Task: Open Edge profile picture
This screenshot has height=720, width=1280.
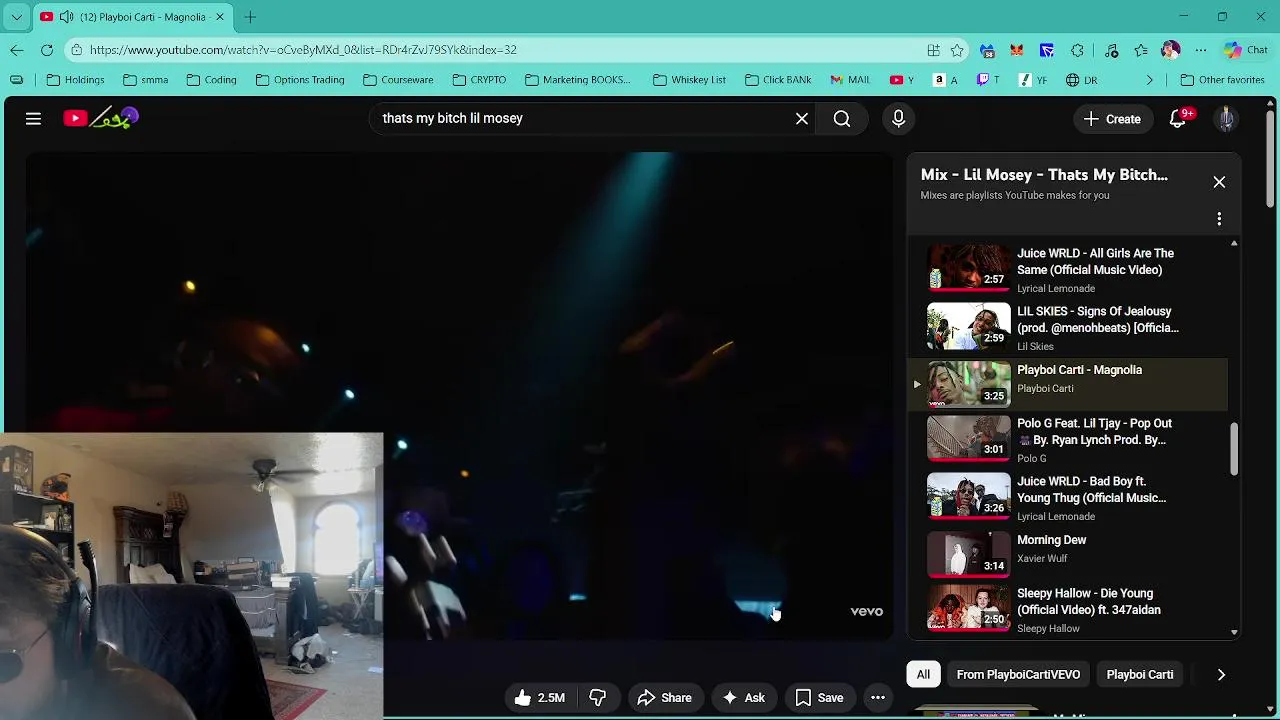Action: [1171, 50]
